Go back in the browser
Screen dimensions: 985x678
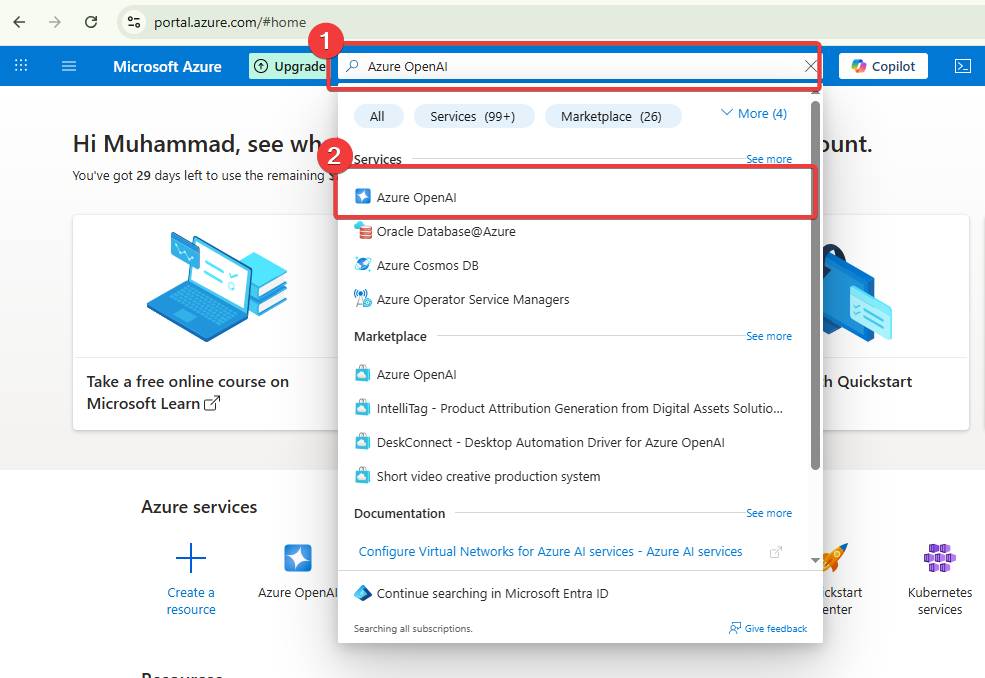19,22
